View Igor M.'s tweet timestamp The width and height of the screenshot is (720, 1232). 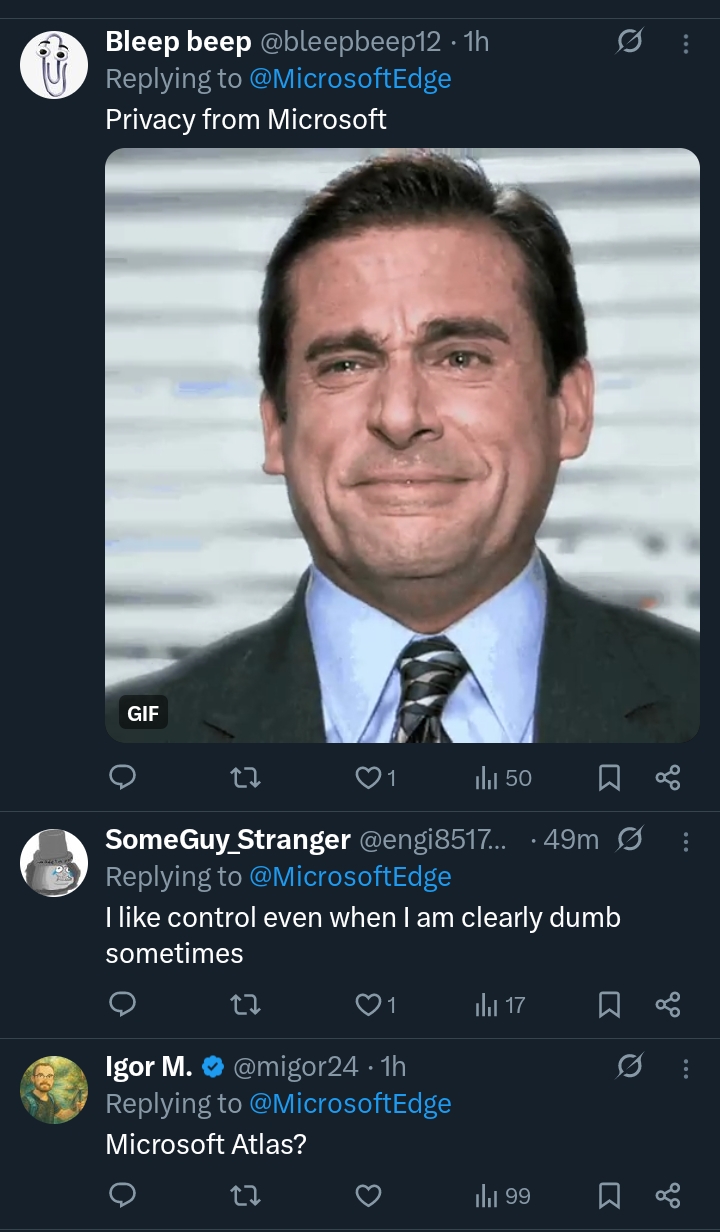coord(394,1066)
